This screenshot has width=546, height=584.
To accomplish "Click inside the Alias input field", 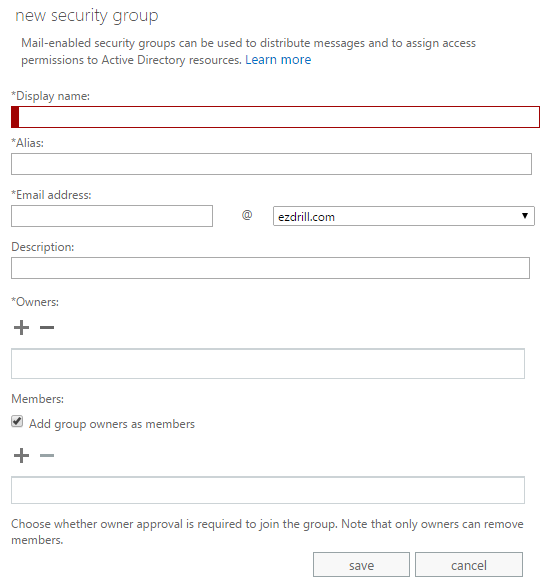I will click(271, 164).
